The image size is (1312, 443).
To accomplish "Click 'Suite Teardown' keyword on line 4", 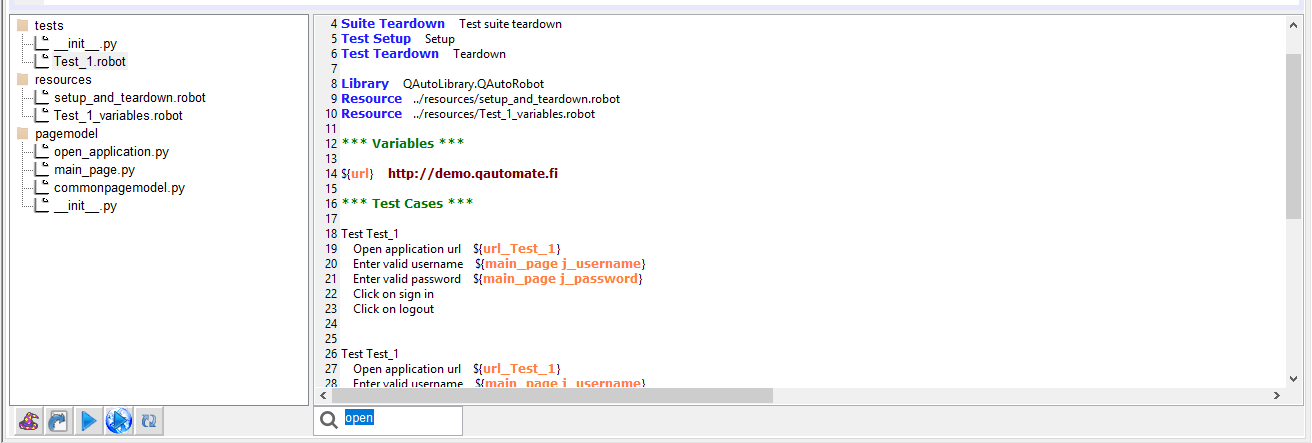I will (x=393, y=23).
